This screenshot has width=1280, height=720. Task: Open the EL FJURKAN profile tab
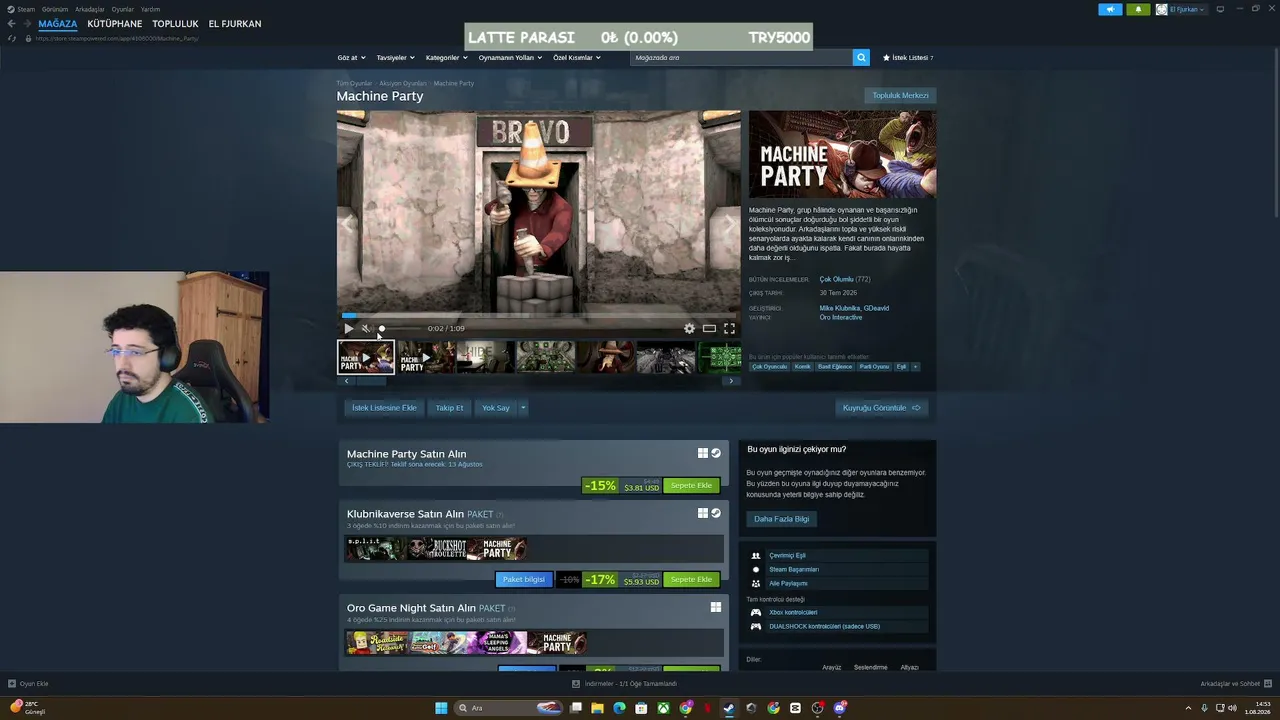click(x=235, y=24)
